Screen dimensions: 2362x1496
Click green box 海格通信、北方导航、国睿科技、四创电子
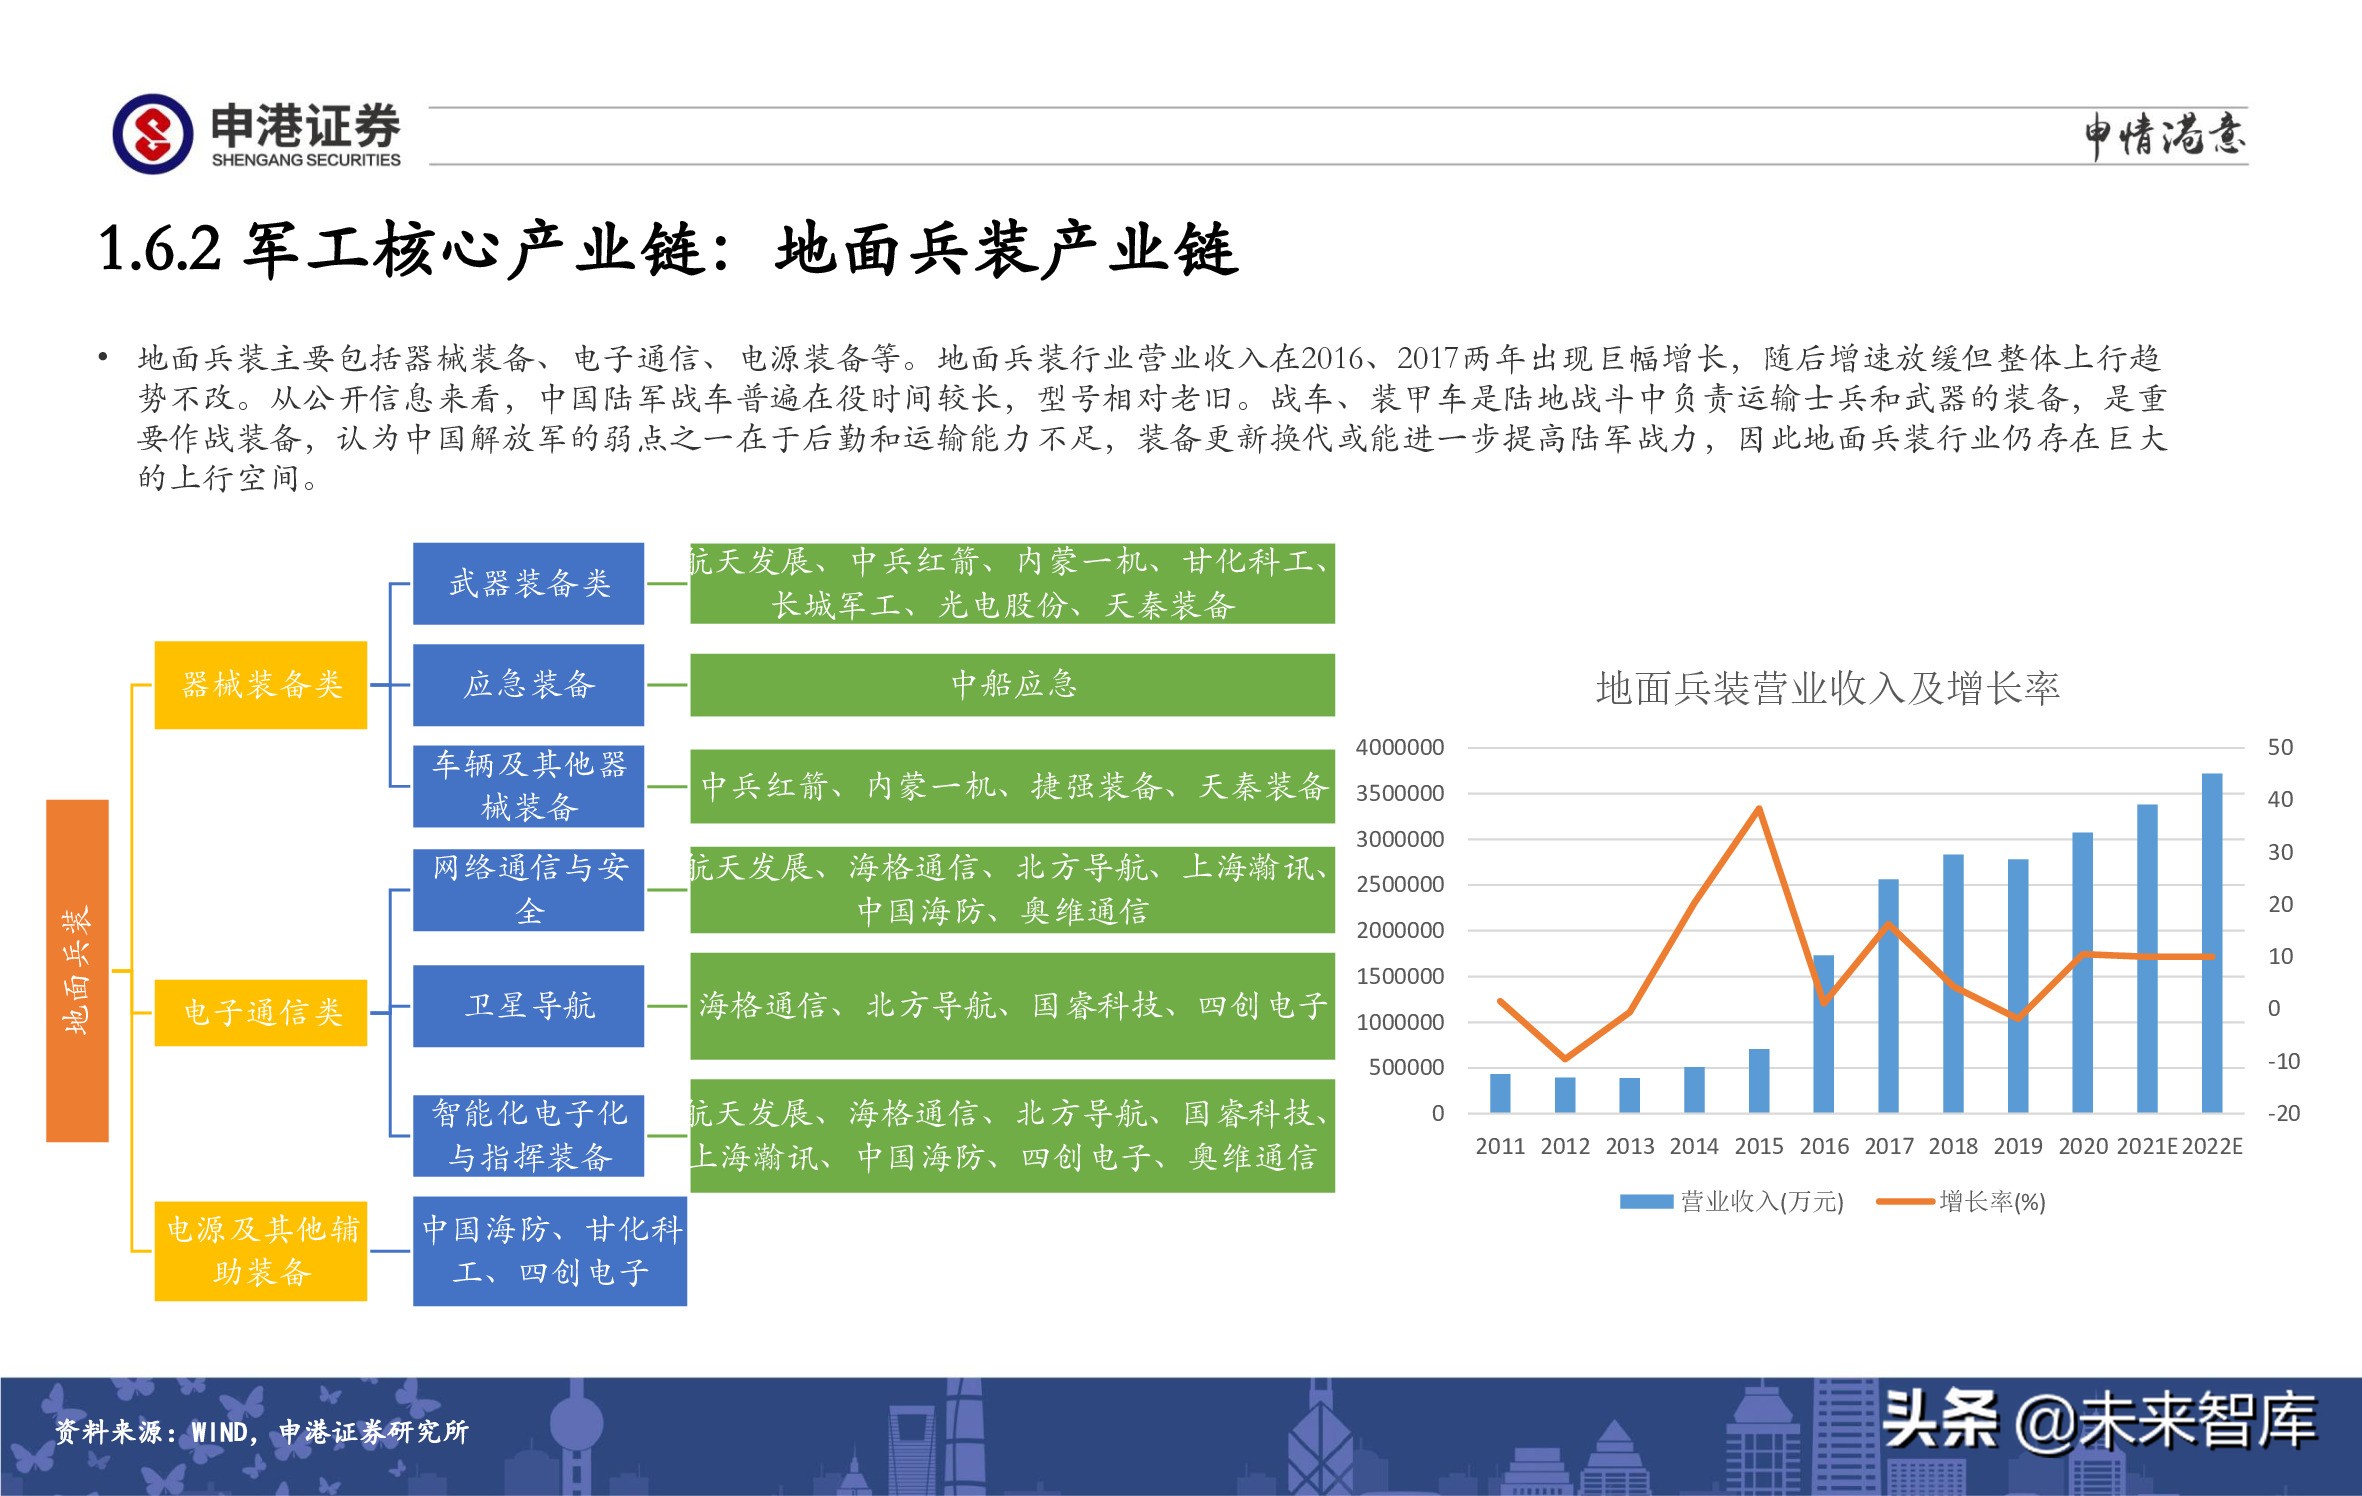pyautogui.click(x=1012, y=1006)
